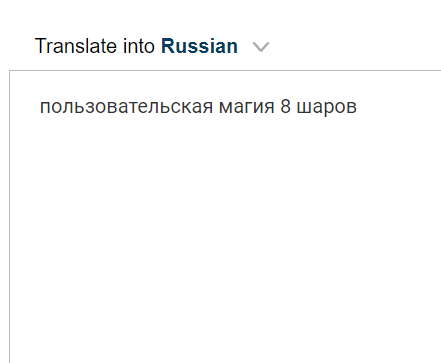
Task: Click end of the translated text line
Action: [357, 107]
